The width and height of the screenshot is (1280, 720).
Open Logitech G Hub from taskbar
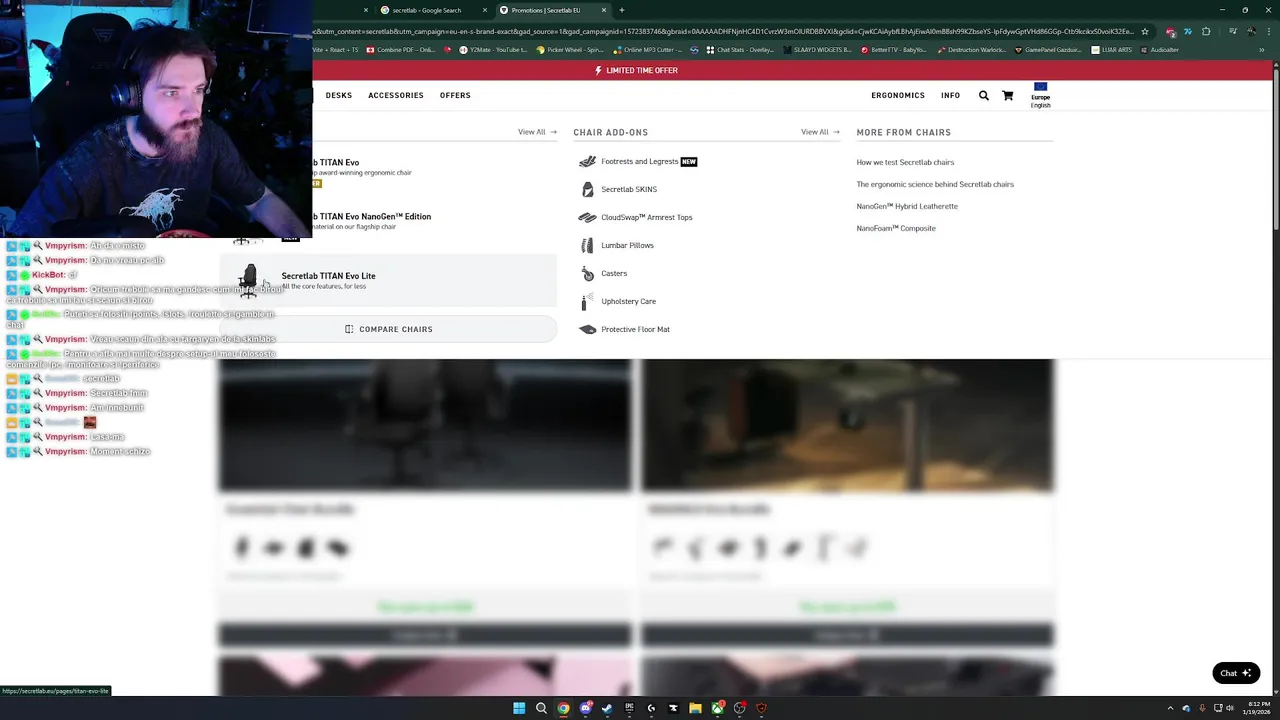651,708
